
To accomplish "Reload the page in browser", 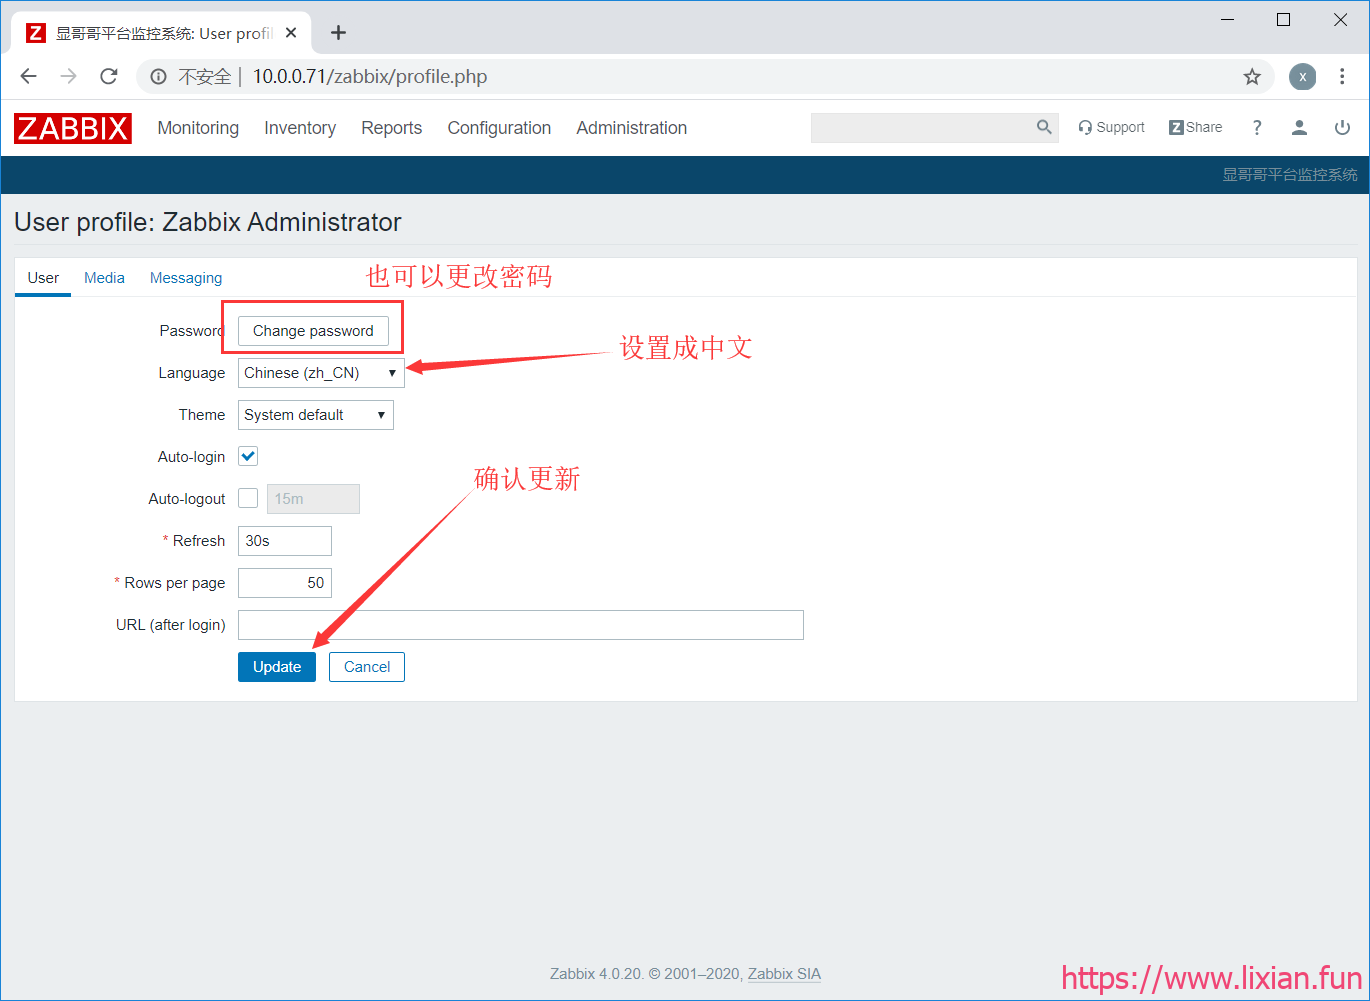I will point(109,77).
